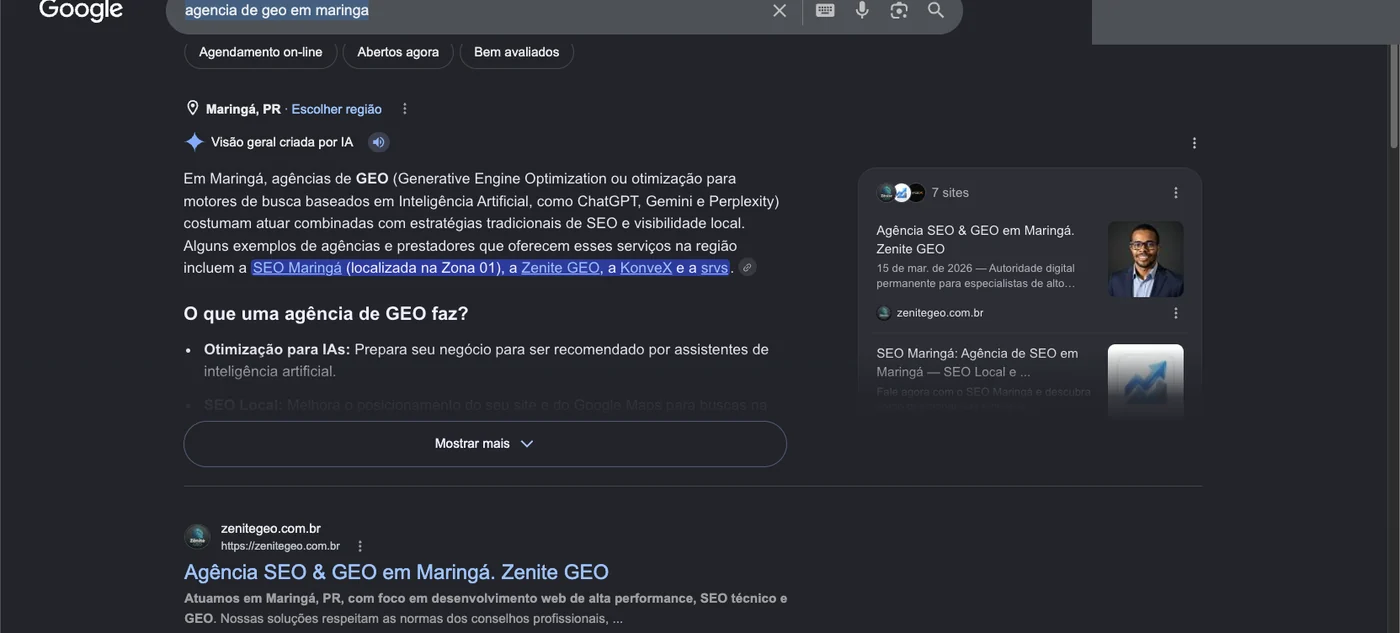This screenshot has width=1400, height=633.
Task: Open the AI overview options three-dot menu
Action: pos(1194,143)
